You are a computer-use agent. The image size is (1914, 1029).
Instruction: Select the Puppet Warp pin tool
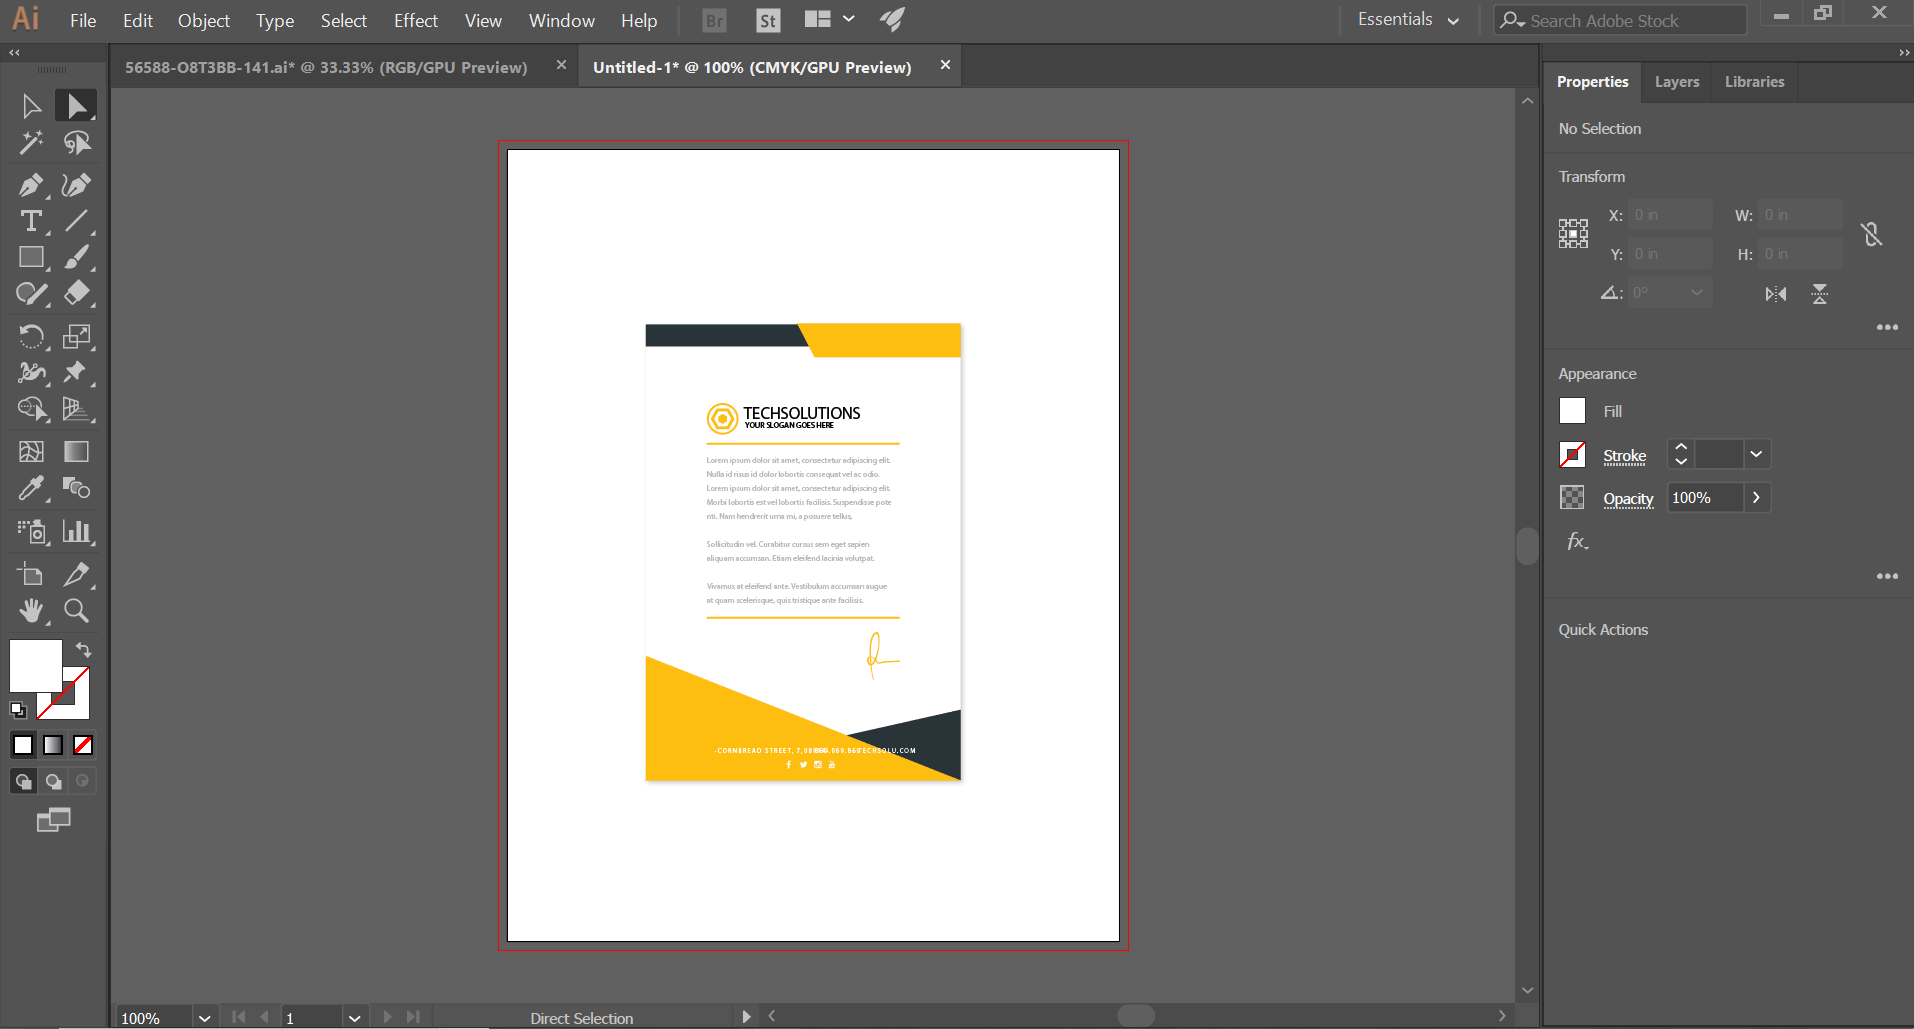click(76, 372)
